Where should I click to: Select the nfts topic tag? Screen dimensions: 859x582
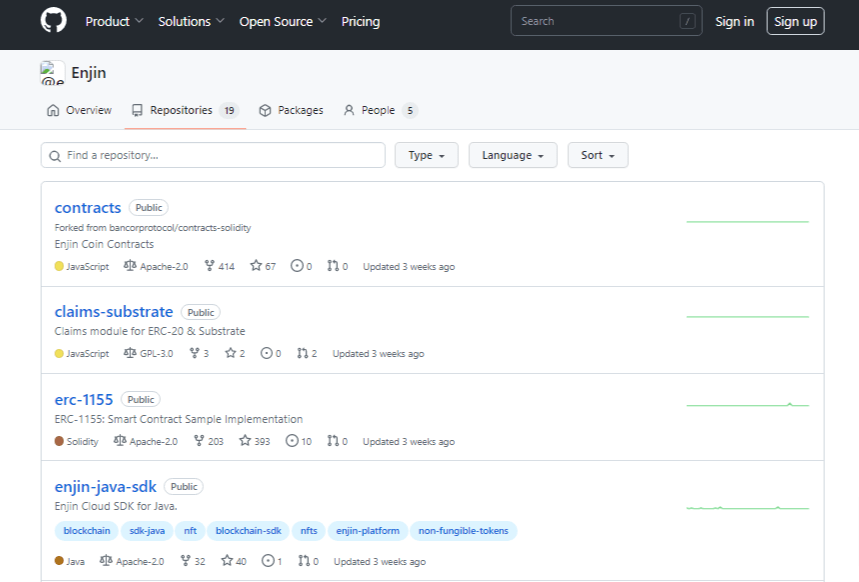click(308, 530)
